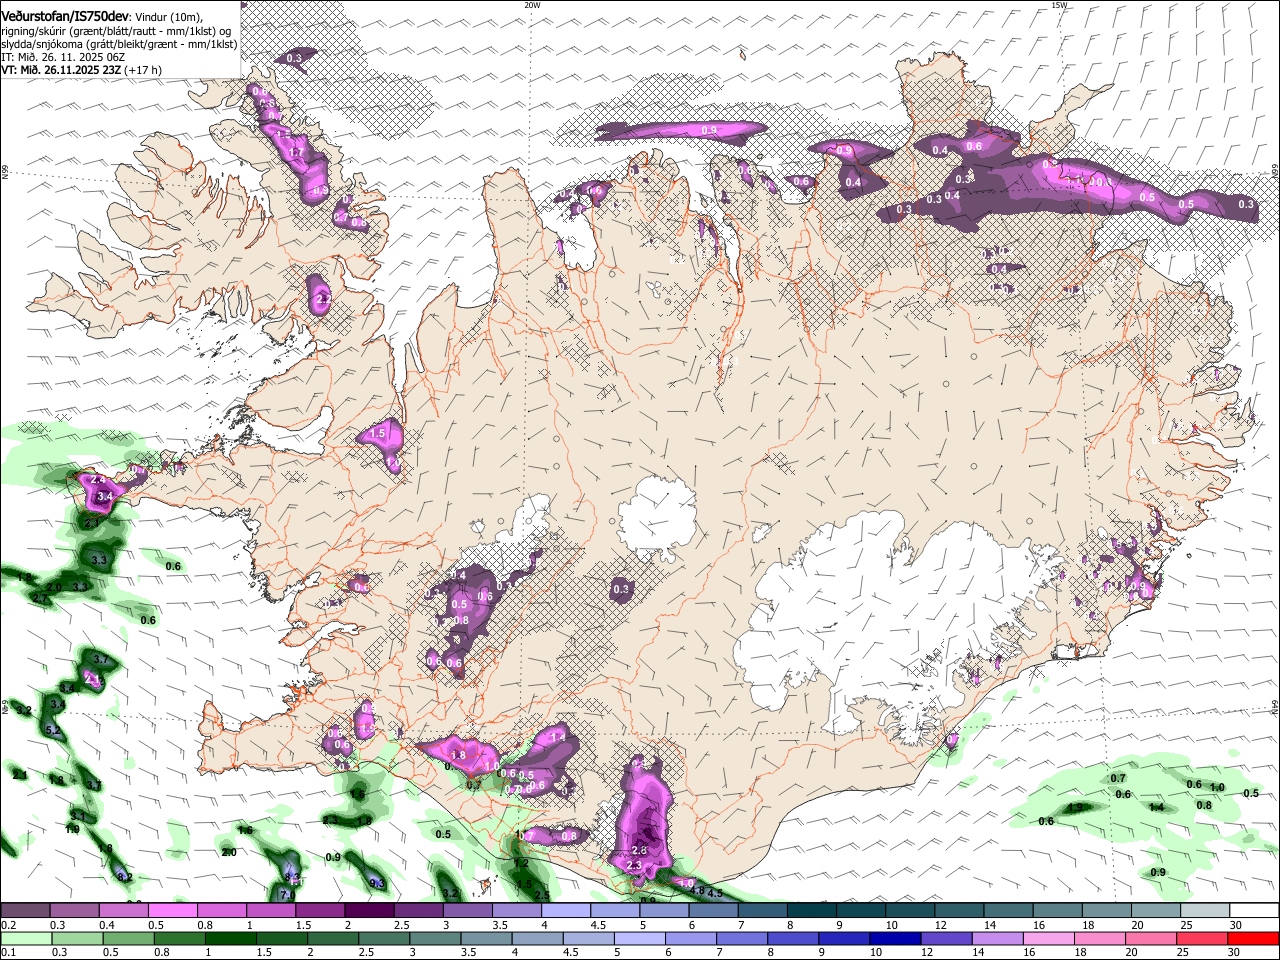Viewport: 1280px width, 960px height.
Task: Click the 0.2–0.3 swatch in purple legend row
Action: (x=25, y=911)
